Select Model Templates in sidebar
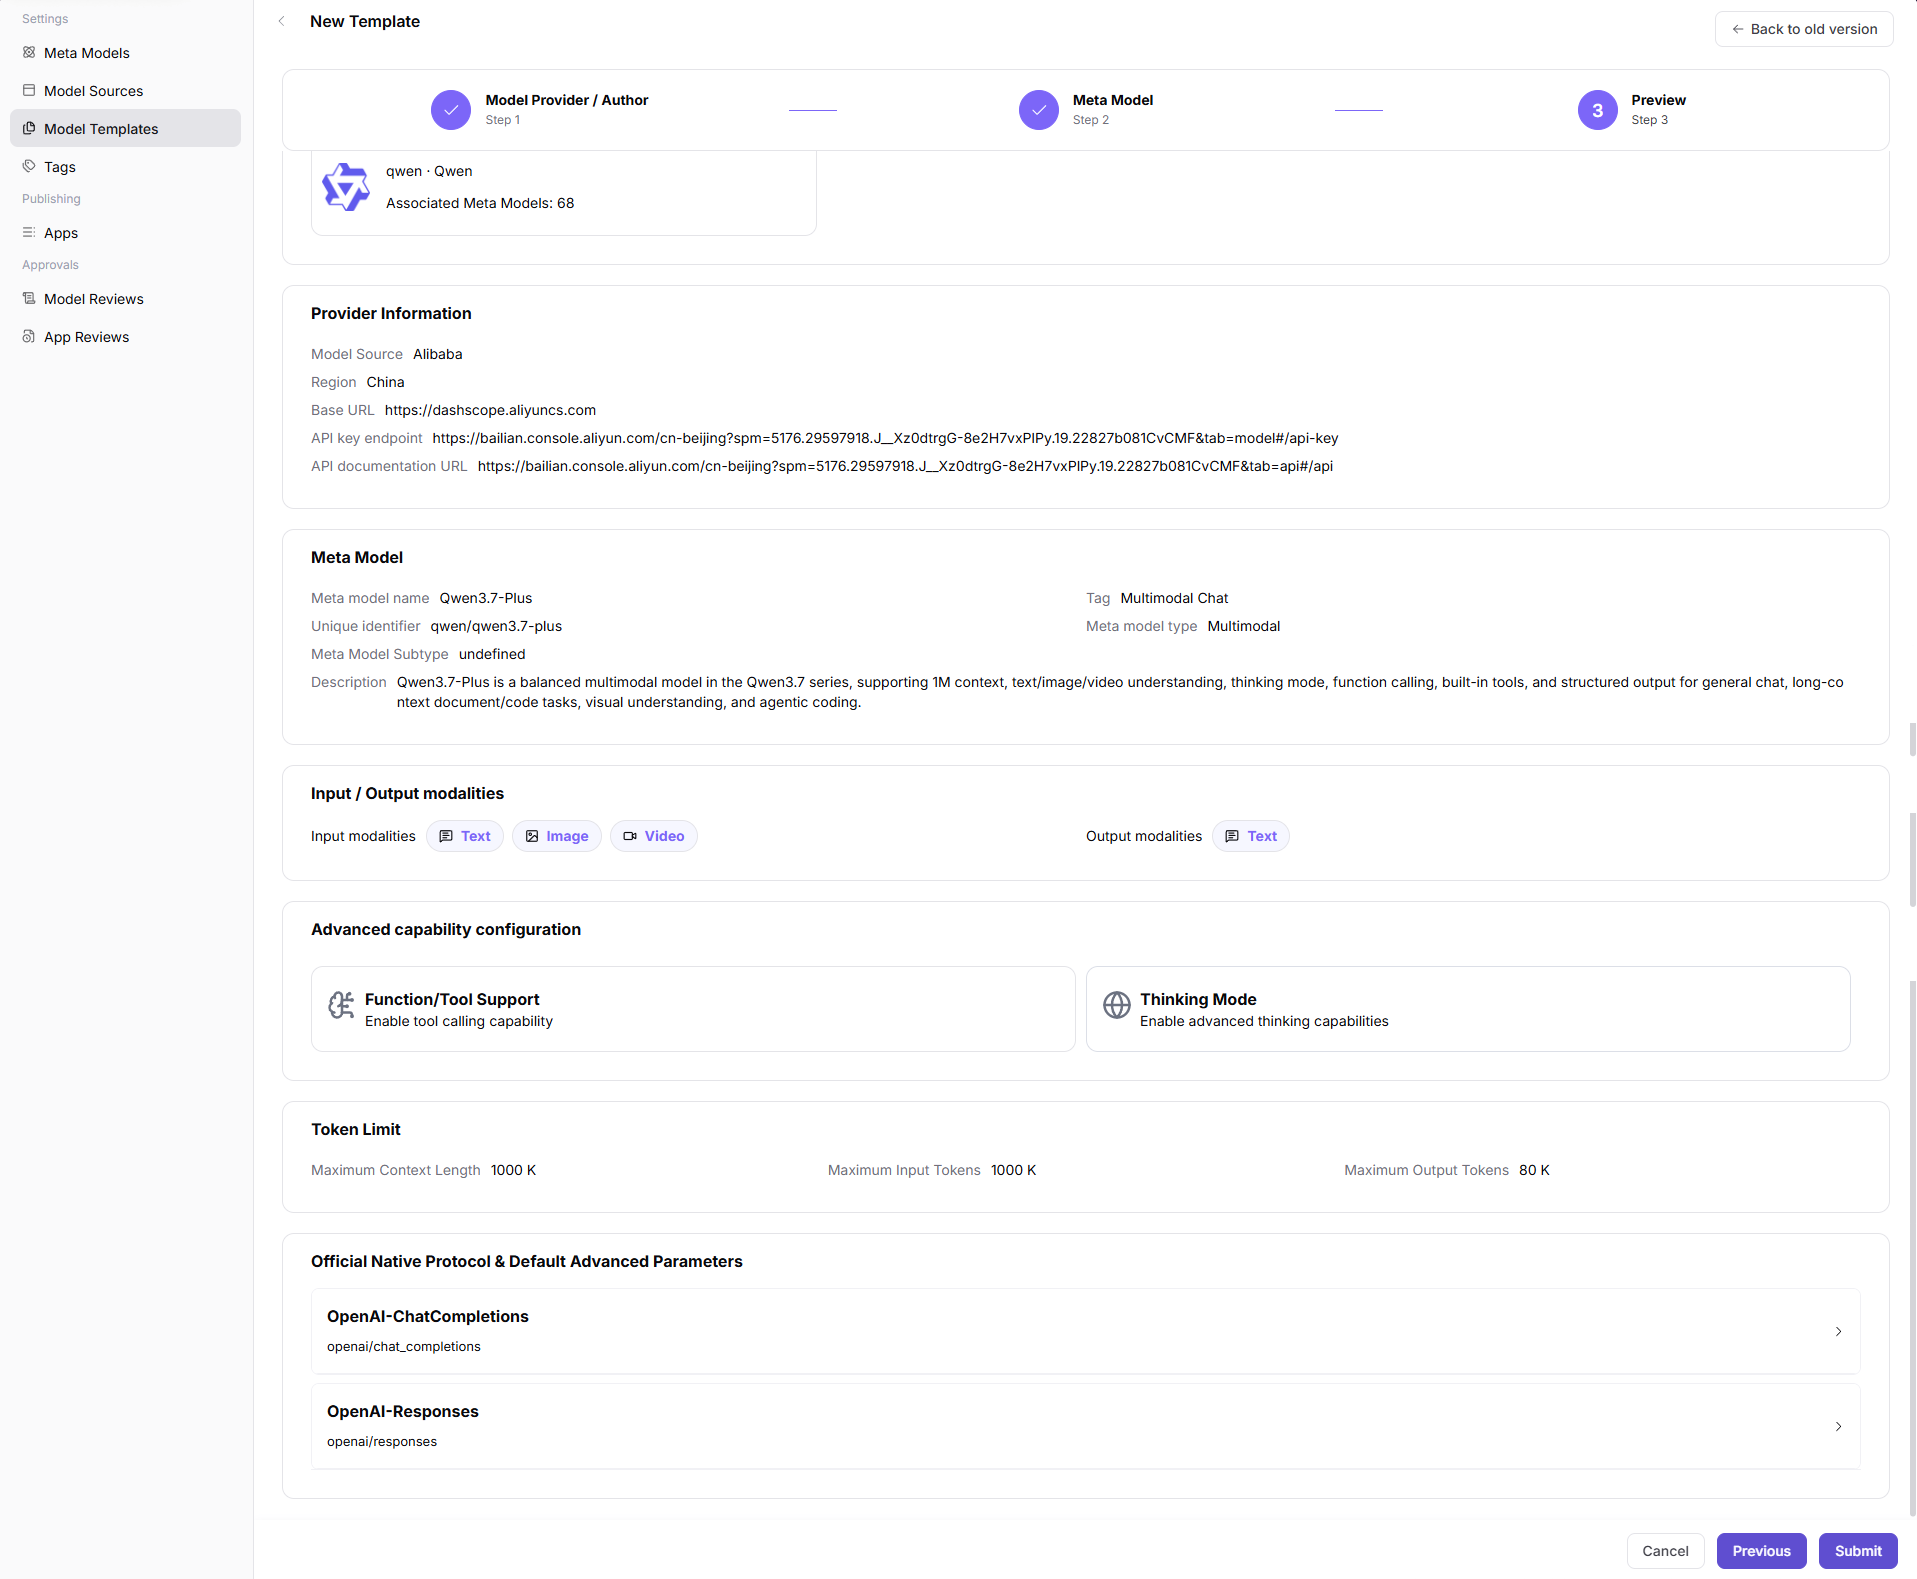The image size is (1917, 1579). tap(125, 128)
